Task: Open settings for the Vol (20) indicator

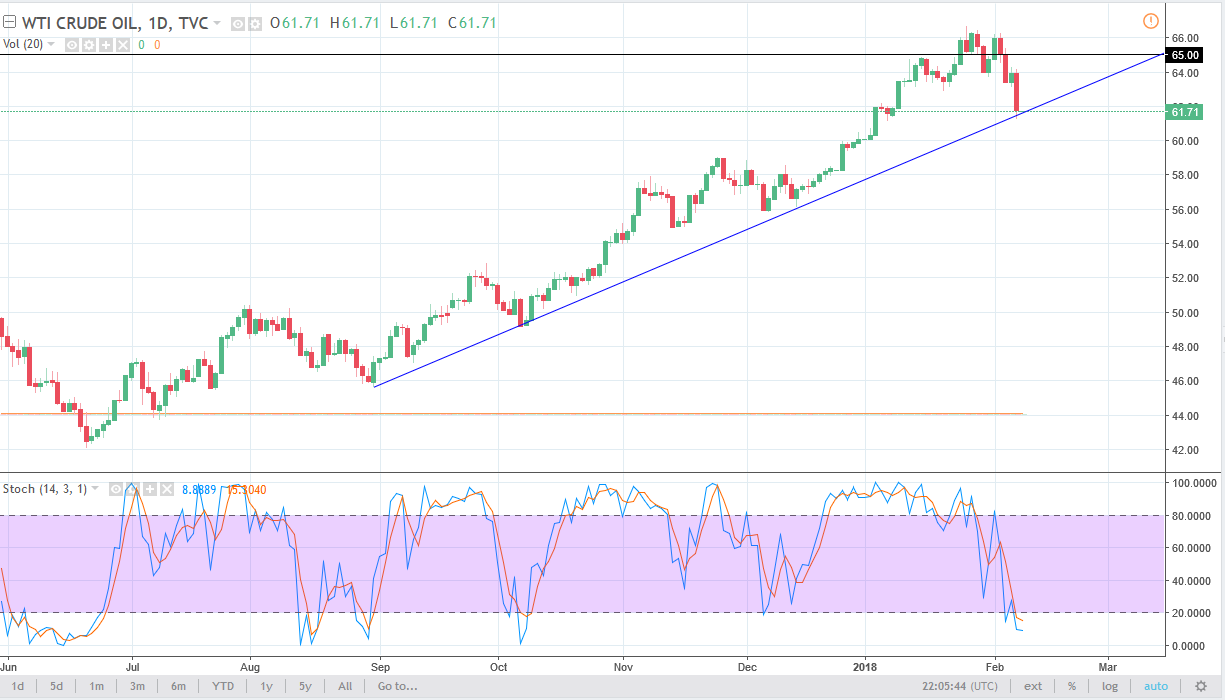Action: point(87,44)
